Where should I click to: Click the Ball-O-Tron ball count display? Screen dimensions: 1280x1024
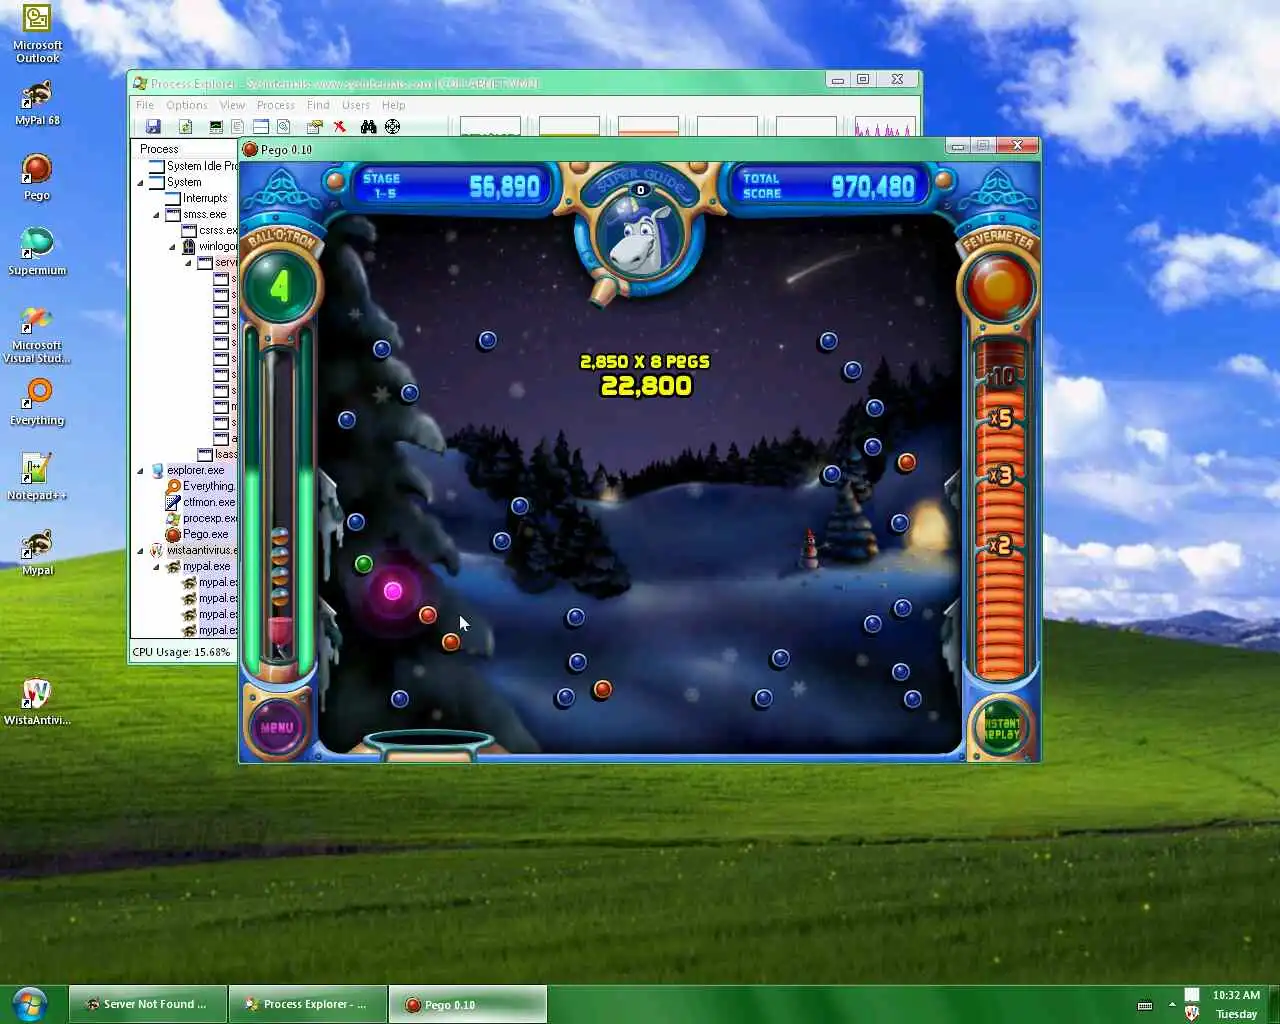(280, 287)
